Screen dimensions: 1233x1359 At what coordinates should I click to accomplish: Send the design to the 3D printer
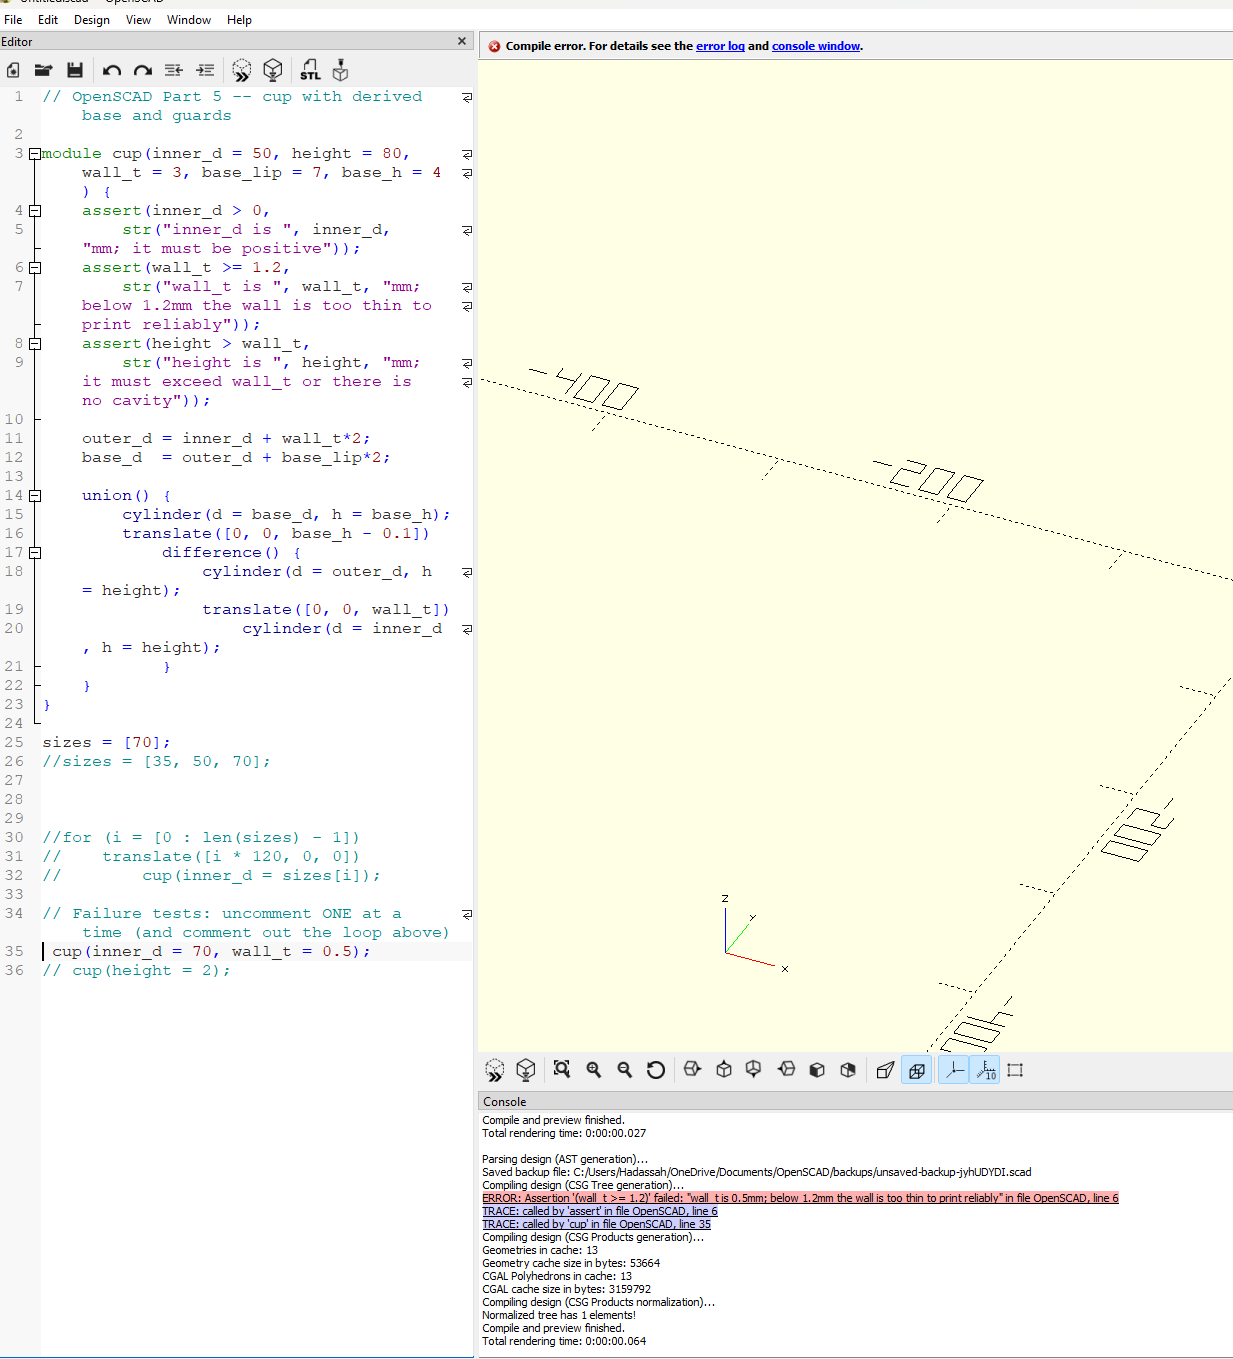[x=341, y=70]
